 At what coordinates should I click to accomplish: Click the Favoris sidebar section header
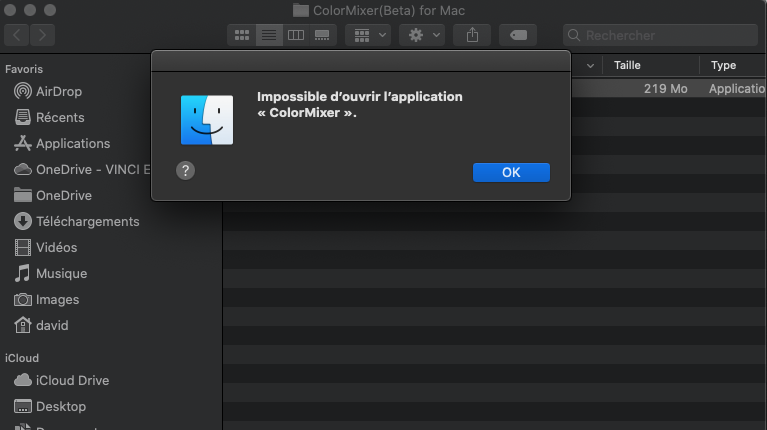click(x=24, y=69)
